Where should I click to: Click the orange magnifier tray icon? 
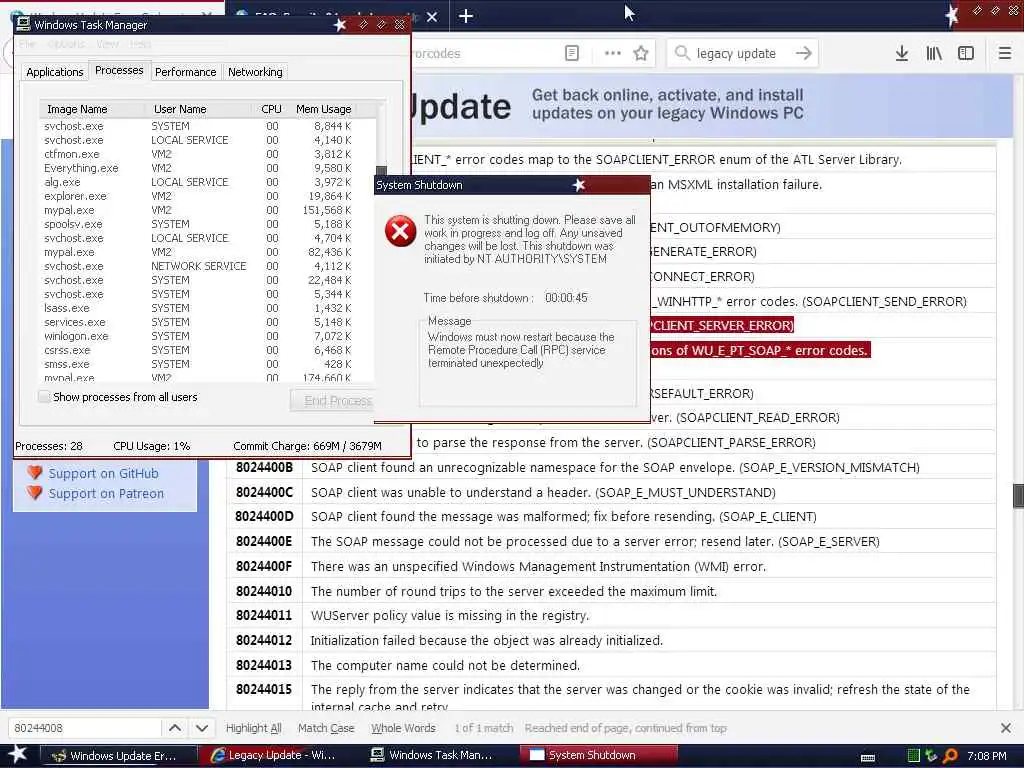[950, 756]
